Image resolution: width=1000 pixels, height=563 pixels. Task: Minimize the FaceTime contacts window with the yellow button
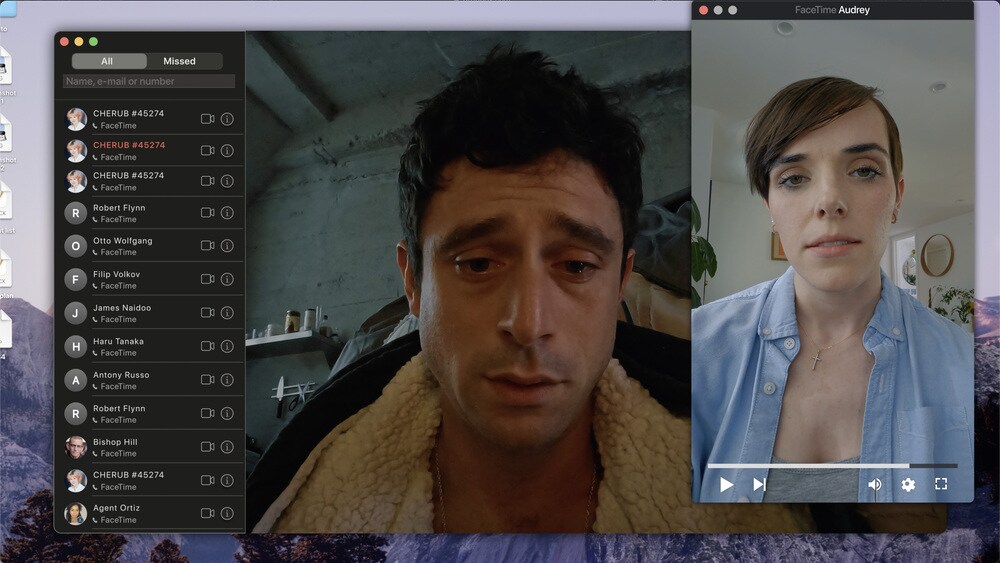click(78, 41)
